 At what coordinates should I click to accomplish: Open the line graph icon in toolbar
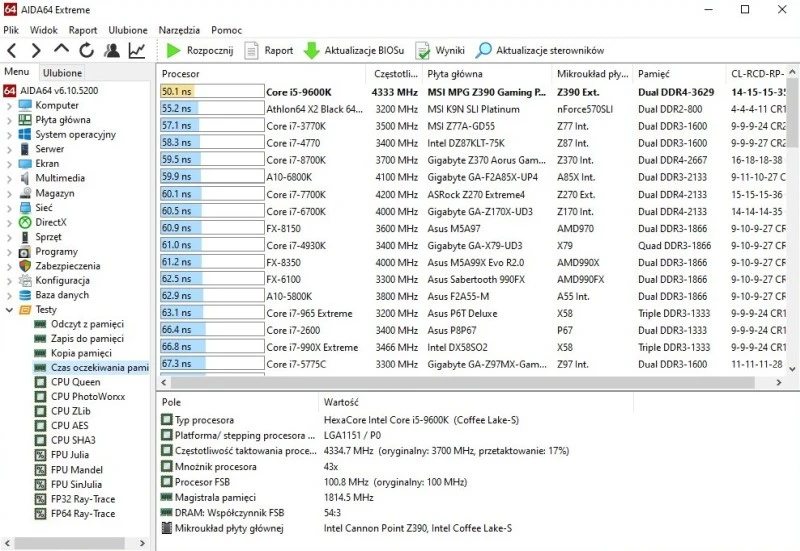pos(137,50)
